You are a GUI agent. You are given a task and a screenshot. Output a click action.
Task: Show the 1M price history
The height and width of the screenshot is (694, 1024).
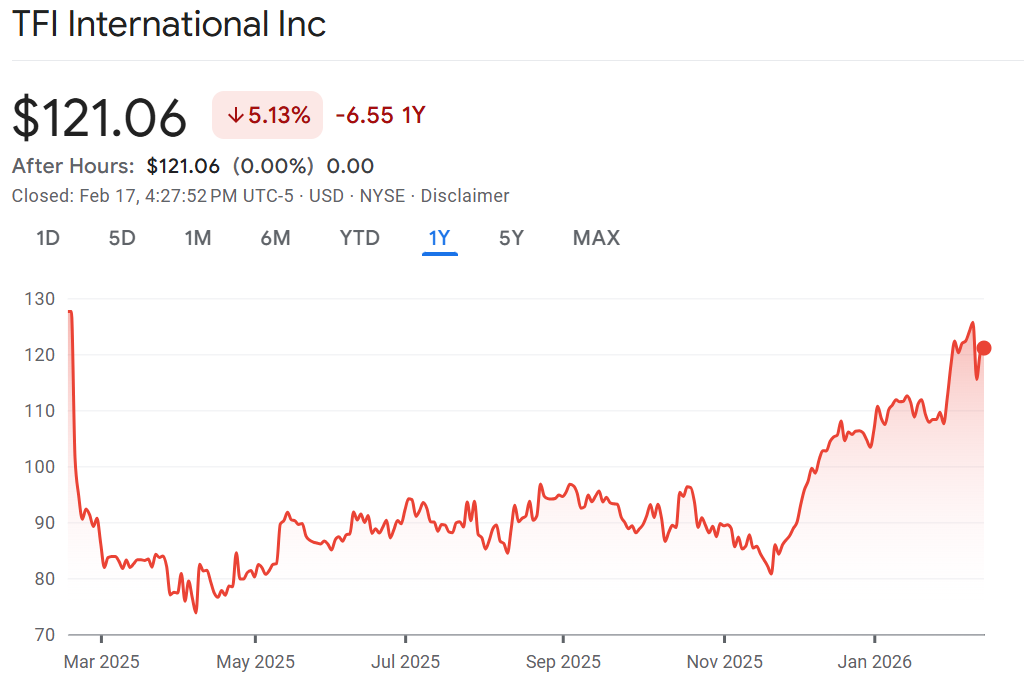(198, 238)
